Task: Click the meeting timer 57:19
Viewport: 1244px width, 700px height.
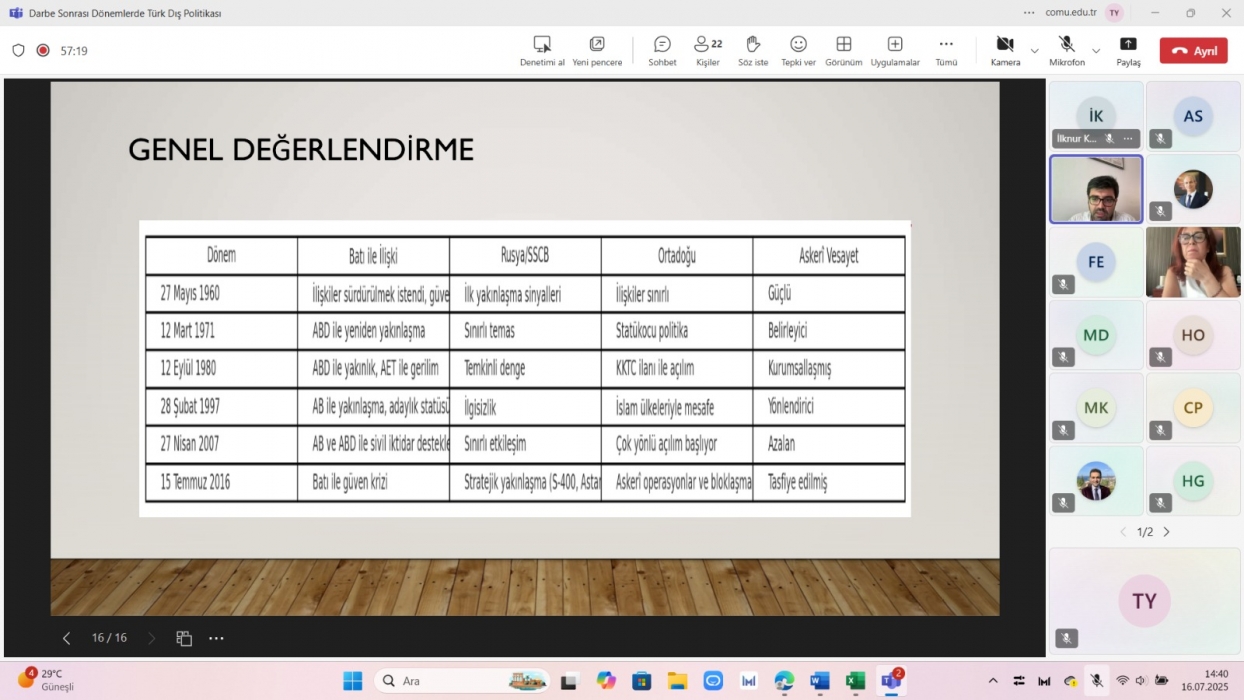Action: [x=74, y=50]
